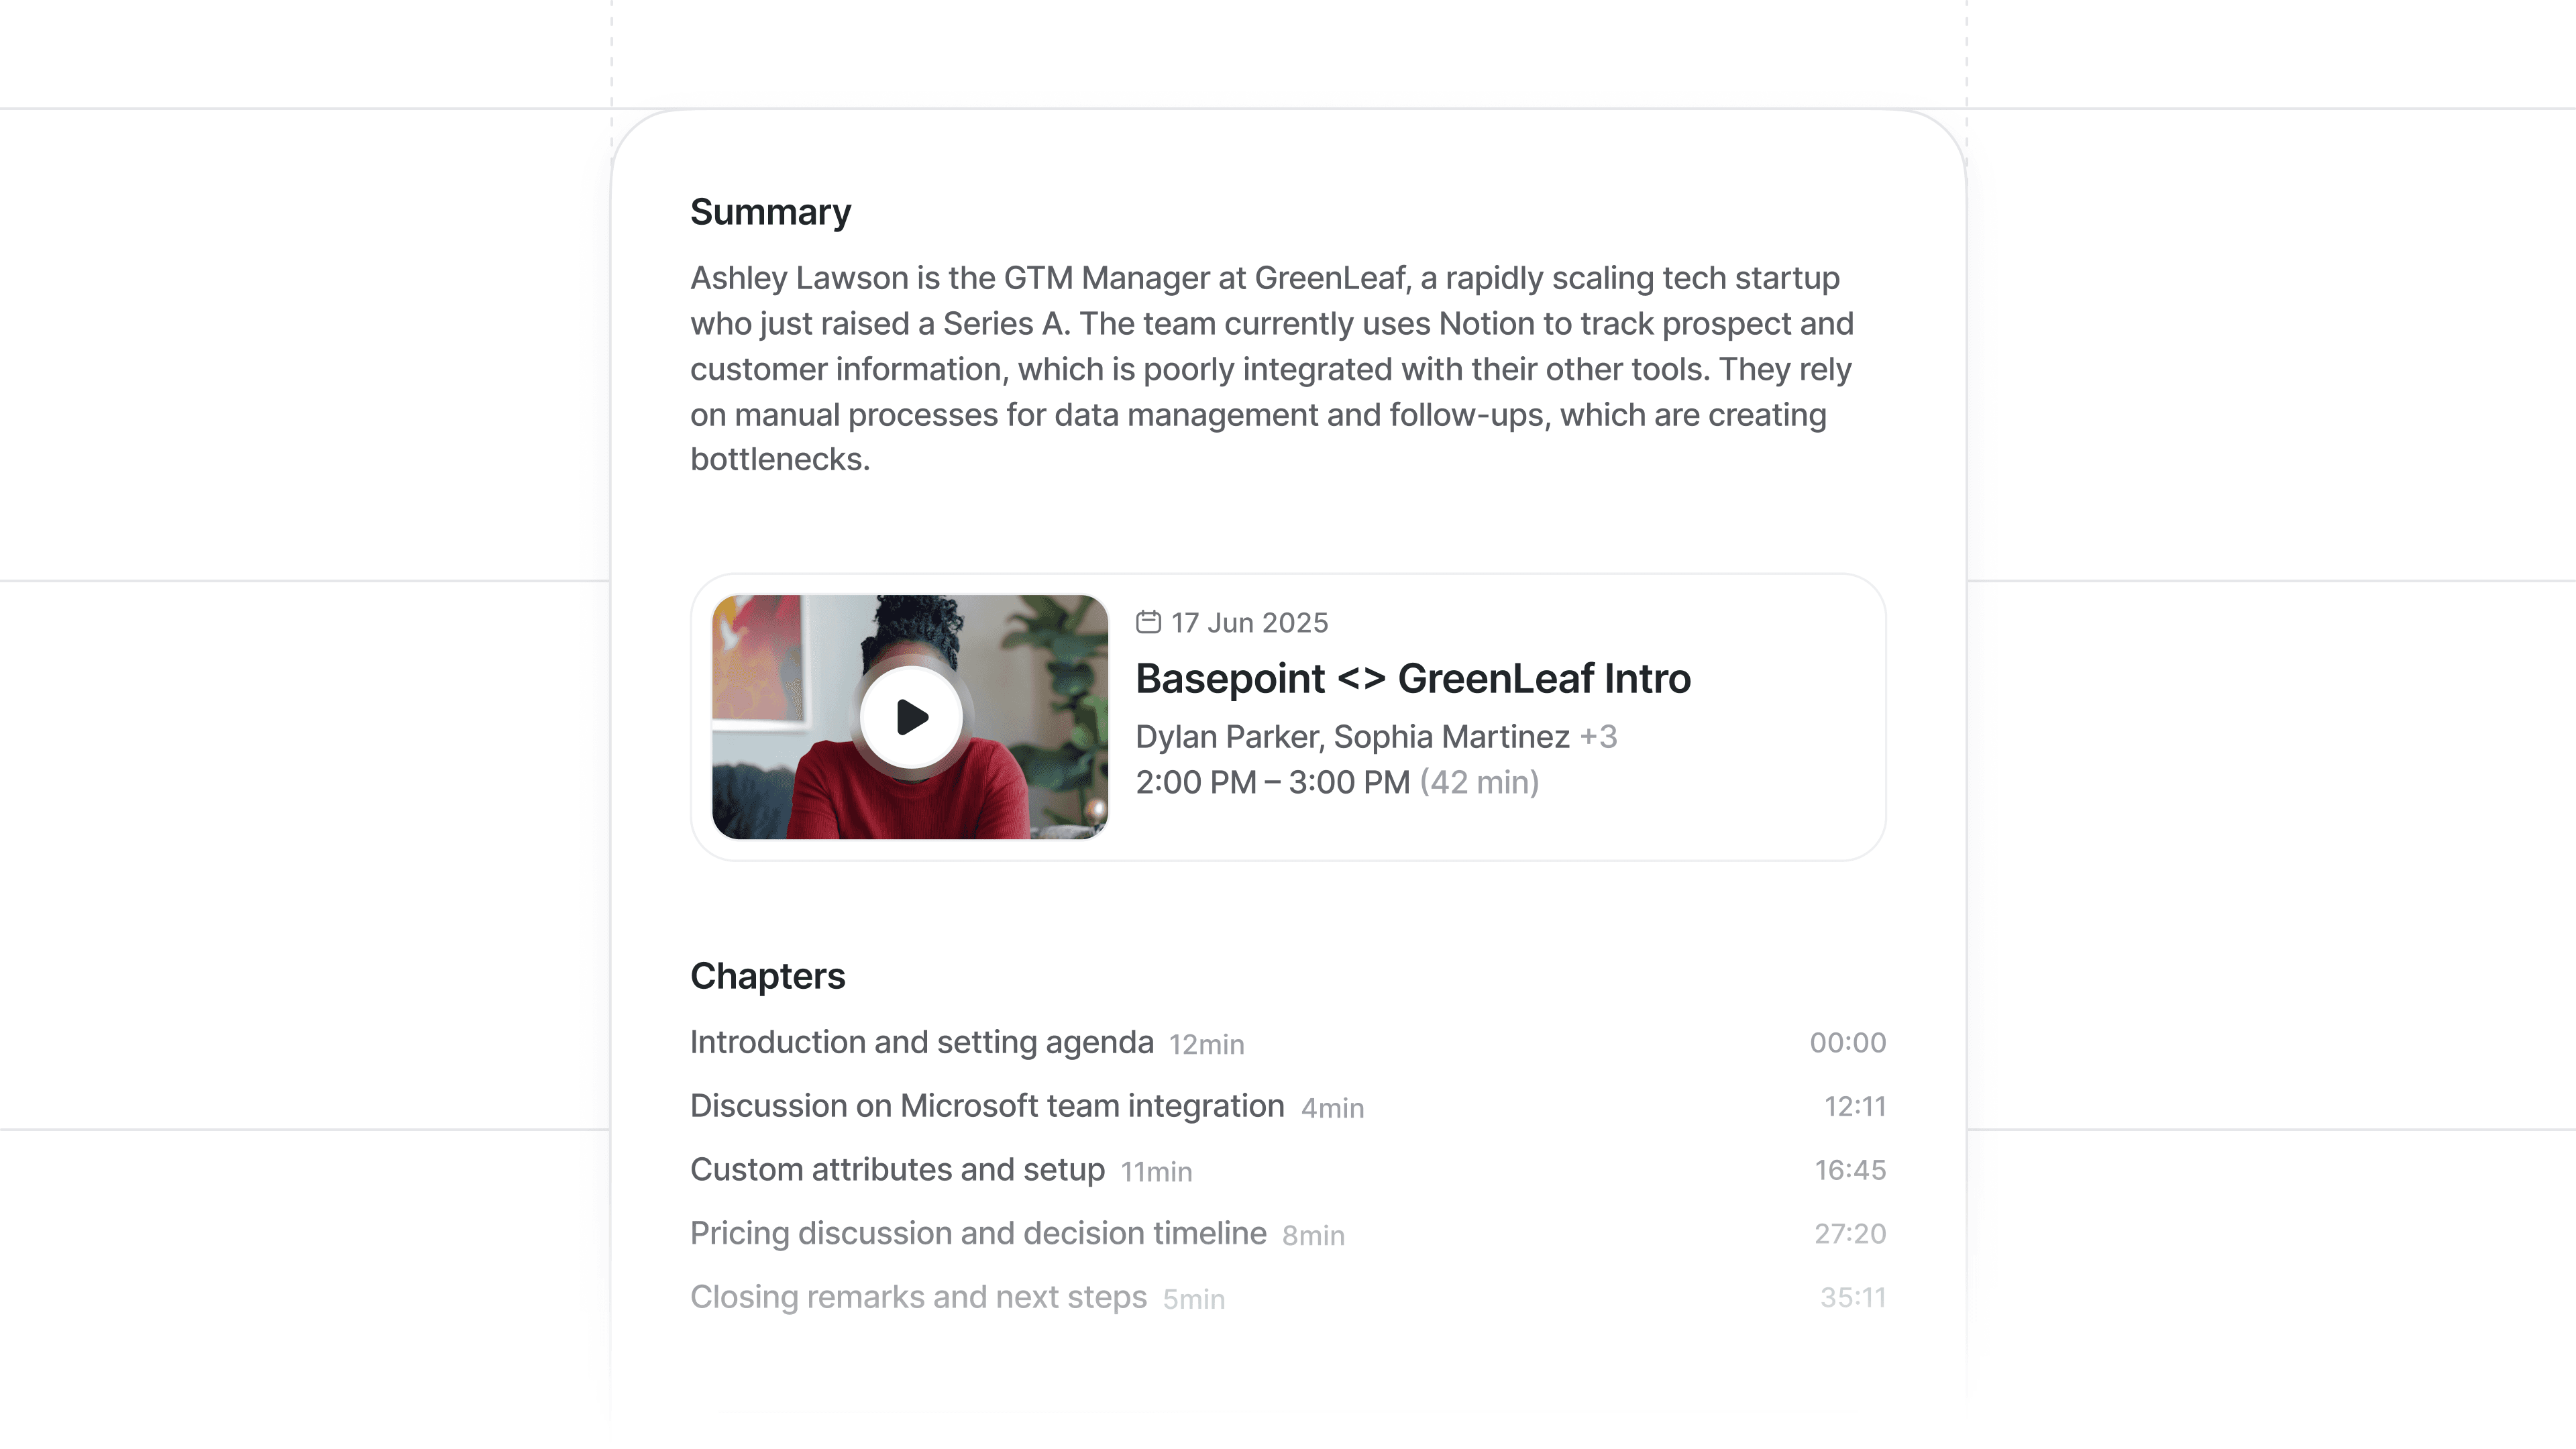Show the +3 additional participants
The image size is (2576, 1449).
(1598, 736)
